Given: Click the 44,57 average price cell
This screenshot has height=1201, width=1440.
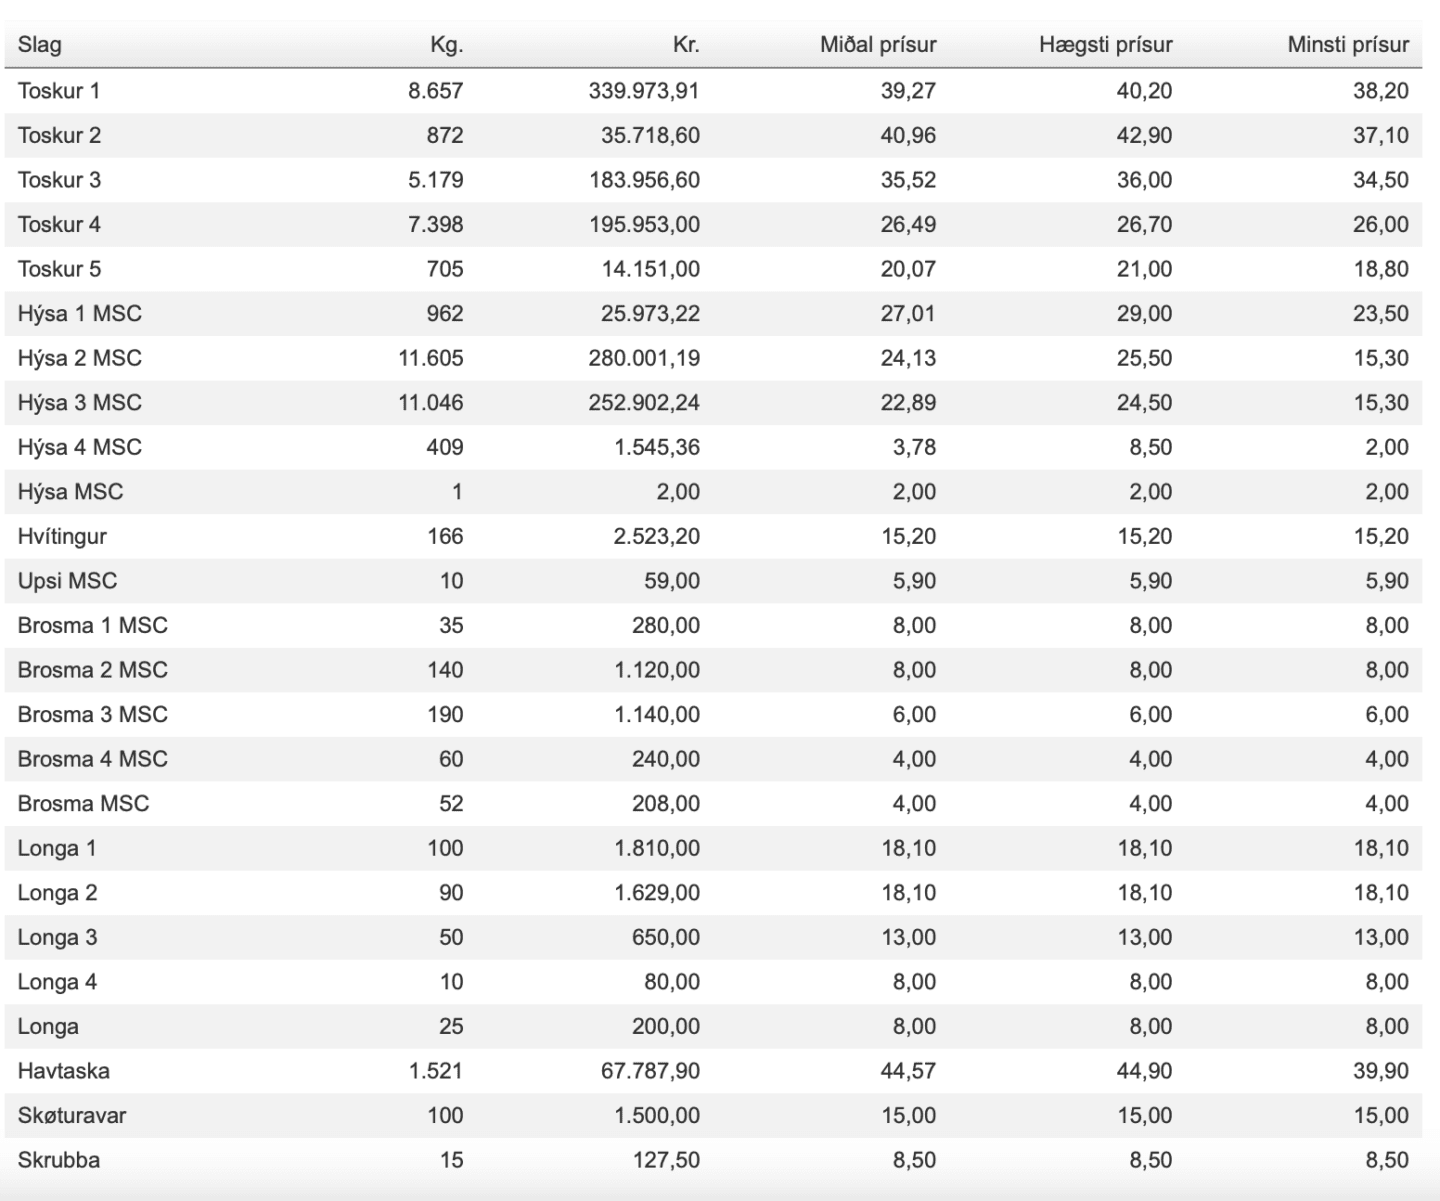Looking at the screenshot, I should [908, 1071].
